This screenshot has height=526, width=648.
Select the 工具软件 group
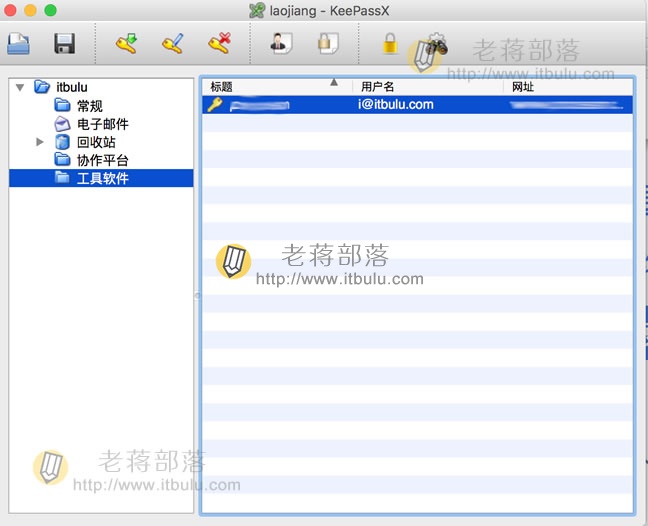101,178
